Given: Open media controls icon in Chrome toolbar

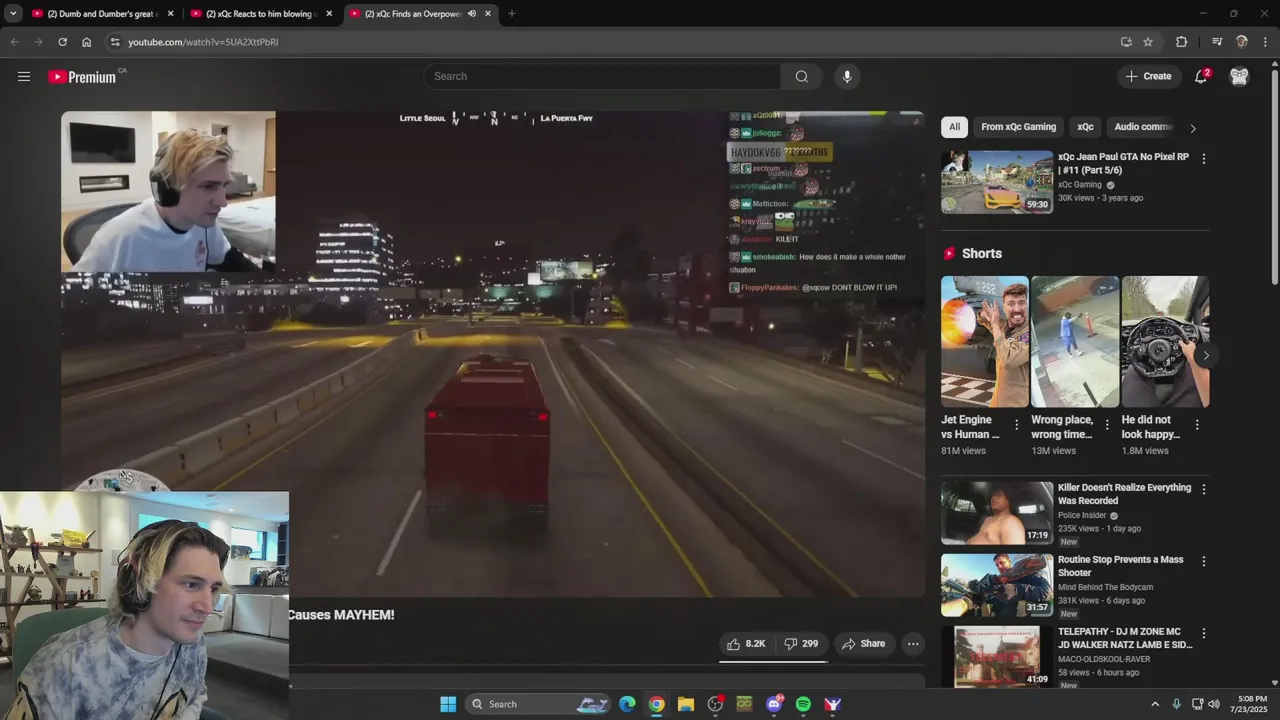Looking at the screenshot, I should pos(1217,42).
